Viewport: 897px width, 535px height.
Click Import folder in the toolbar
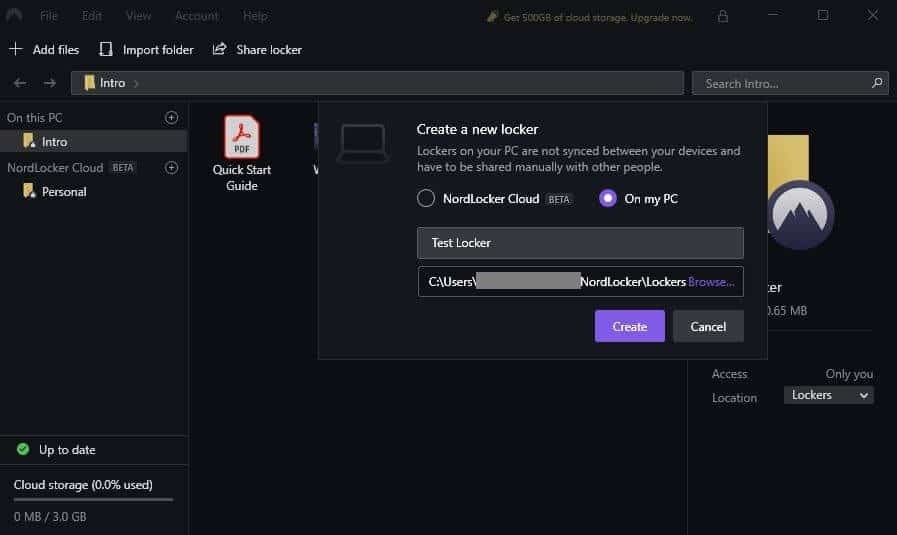point(146,50)
